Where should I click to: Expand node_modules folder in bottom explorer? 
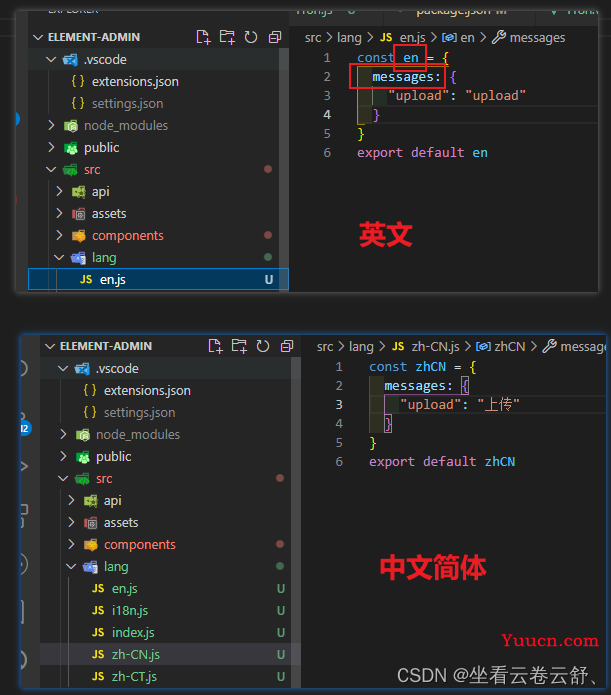(63, 434)
